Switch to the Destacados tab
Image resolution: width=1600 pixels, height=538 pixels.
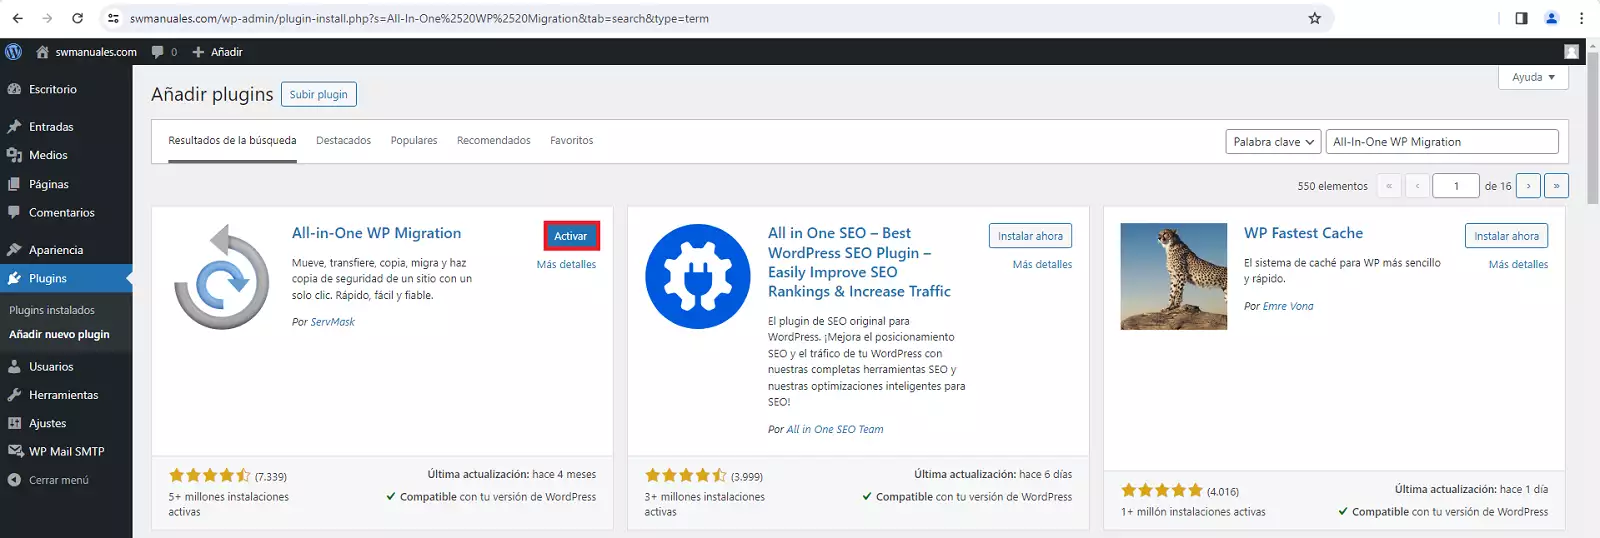pyautogui.click(x=343, y=141)
